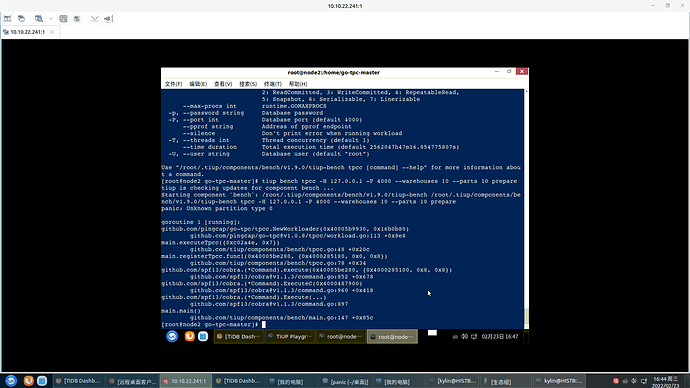Click the terminal title bar root@node2:/home/go-tpc-master
The width and height of the screenshot is (690, 388).
[x=334, y=73]
